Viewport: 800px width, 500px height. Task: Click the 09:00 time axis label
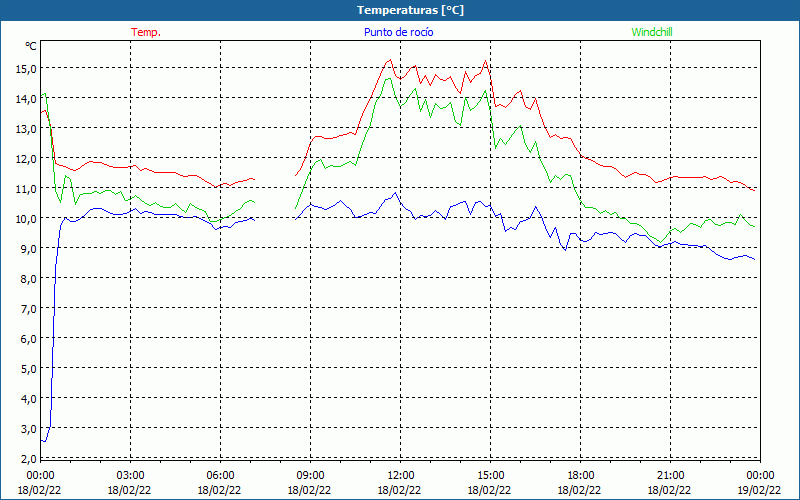click(310, 476)
